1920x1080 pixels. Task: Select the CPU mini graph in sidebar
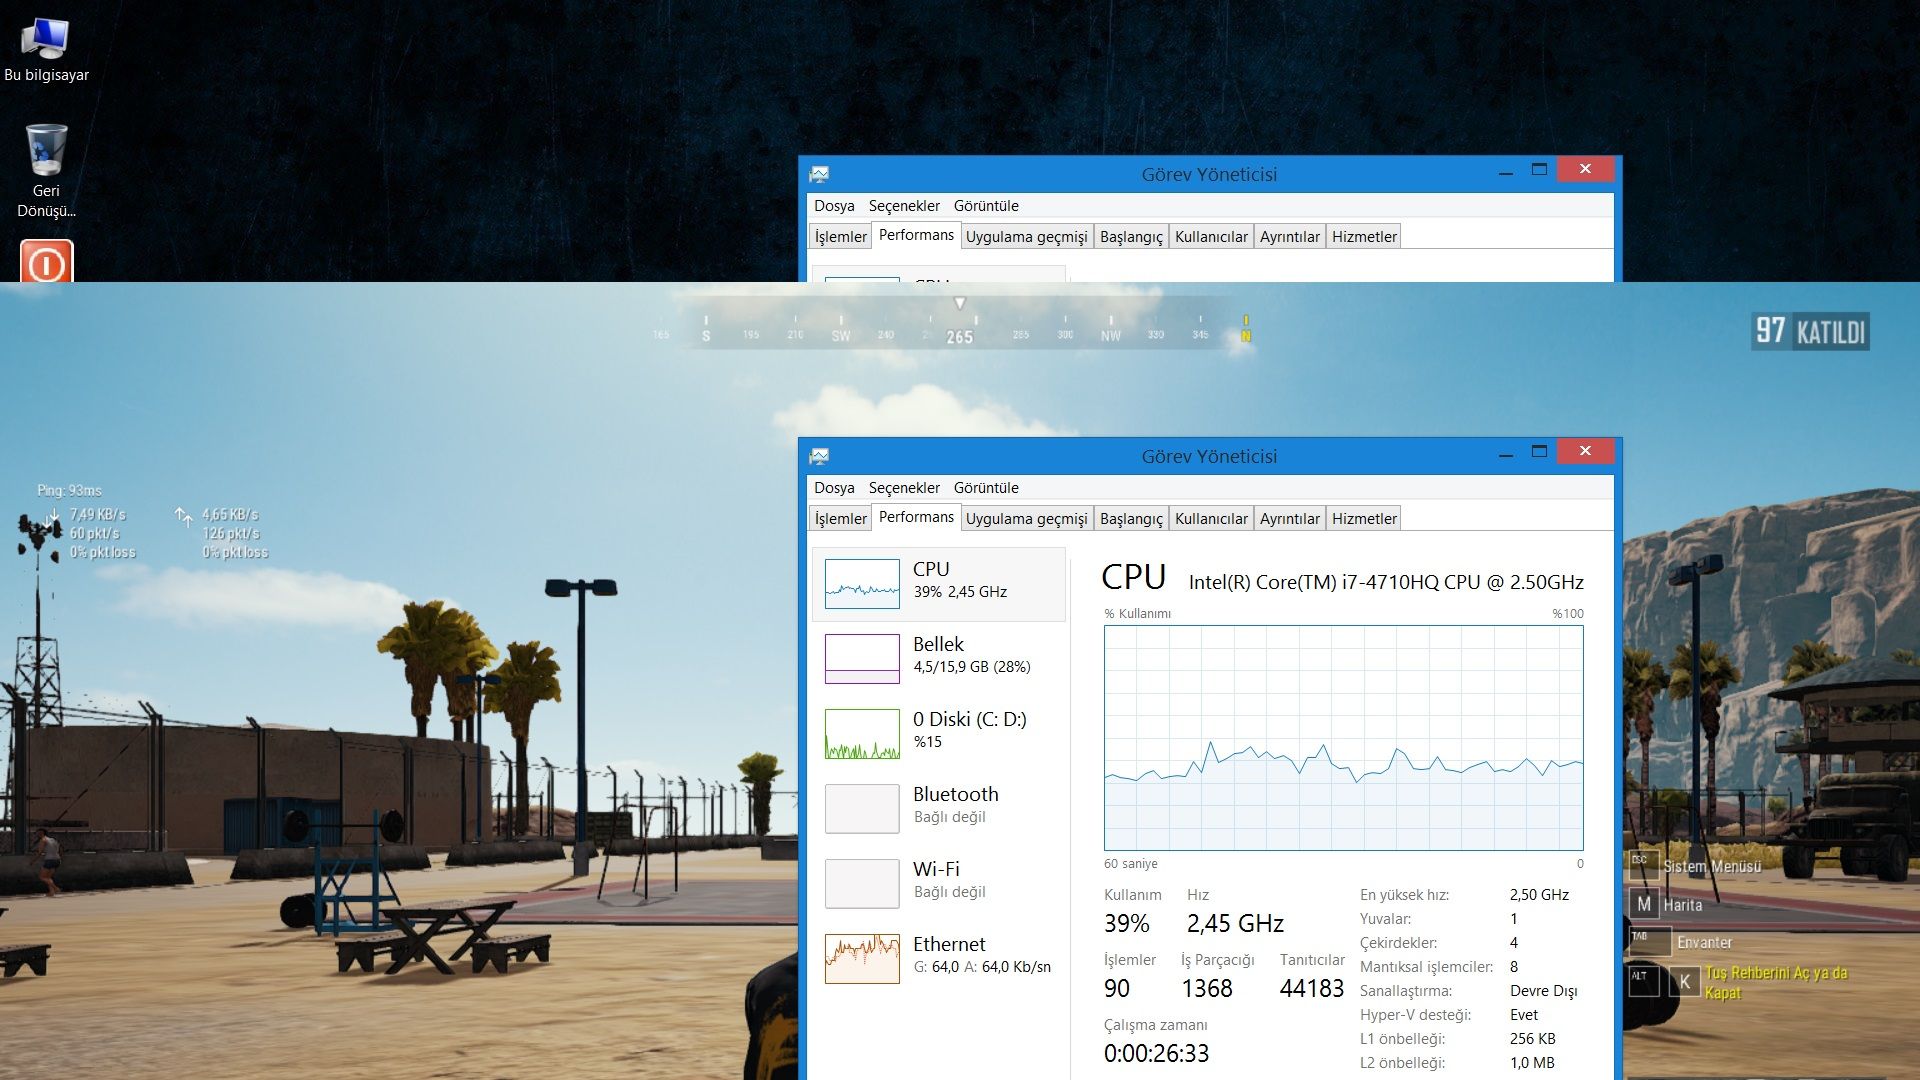pos(861,584)
